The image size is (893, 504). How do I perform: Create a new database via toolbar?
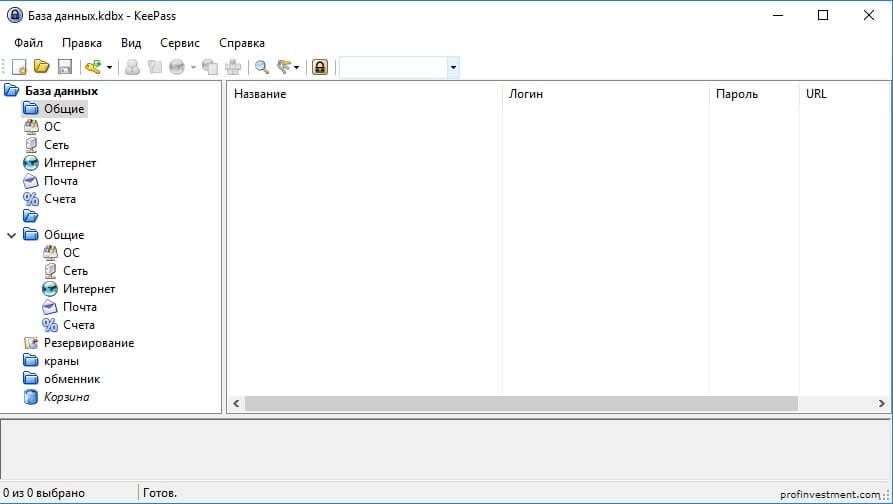click(19, 67)
